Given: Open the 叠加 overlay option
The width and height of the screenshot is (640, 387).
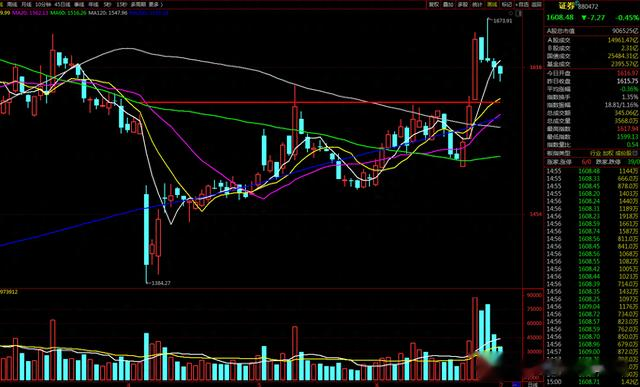Looking at the screenshot, I should [x=448, y=4].
